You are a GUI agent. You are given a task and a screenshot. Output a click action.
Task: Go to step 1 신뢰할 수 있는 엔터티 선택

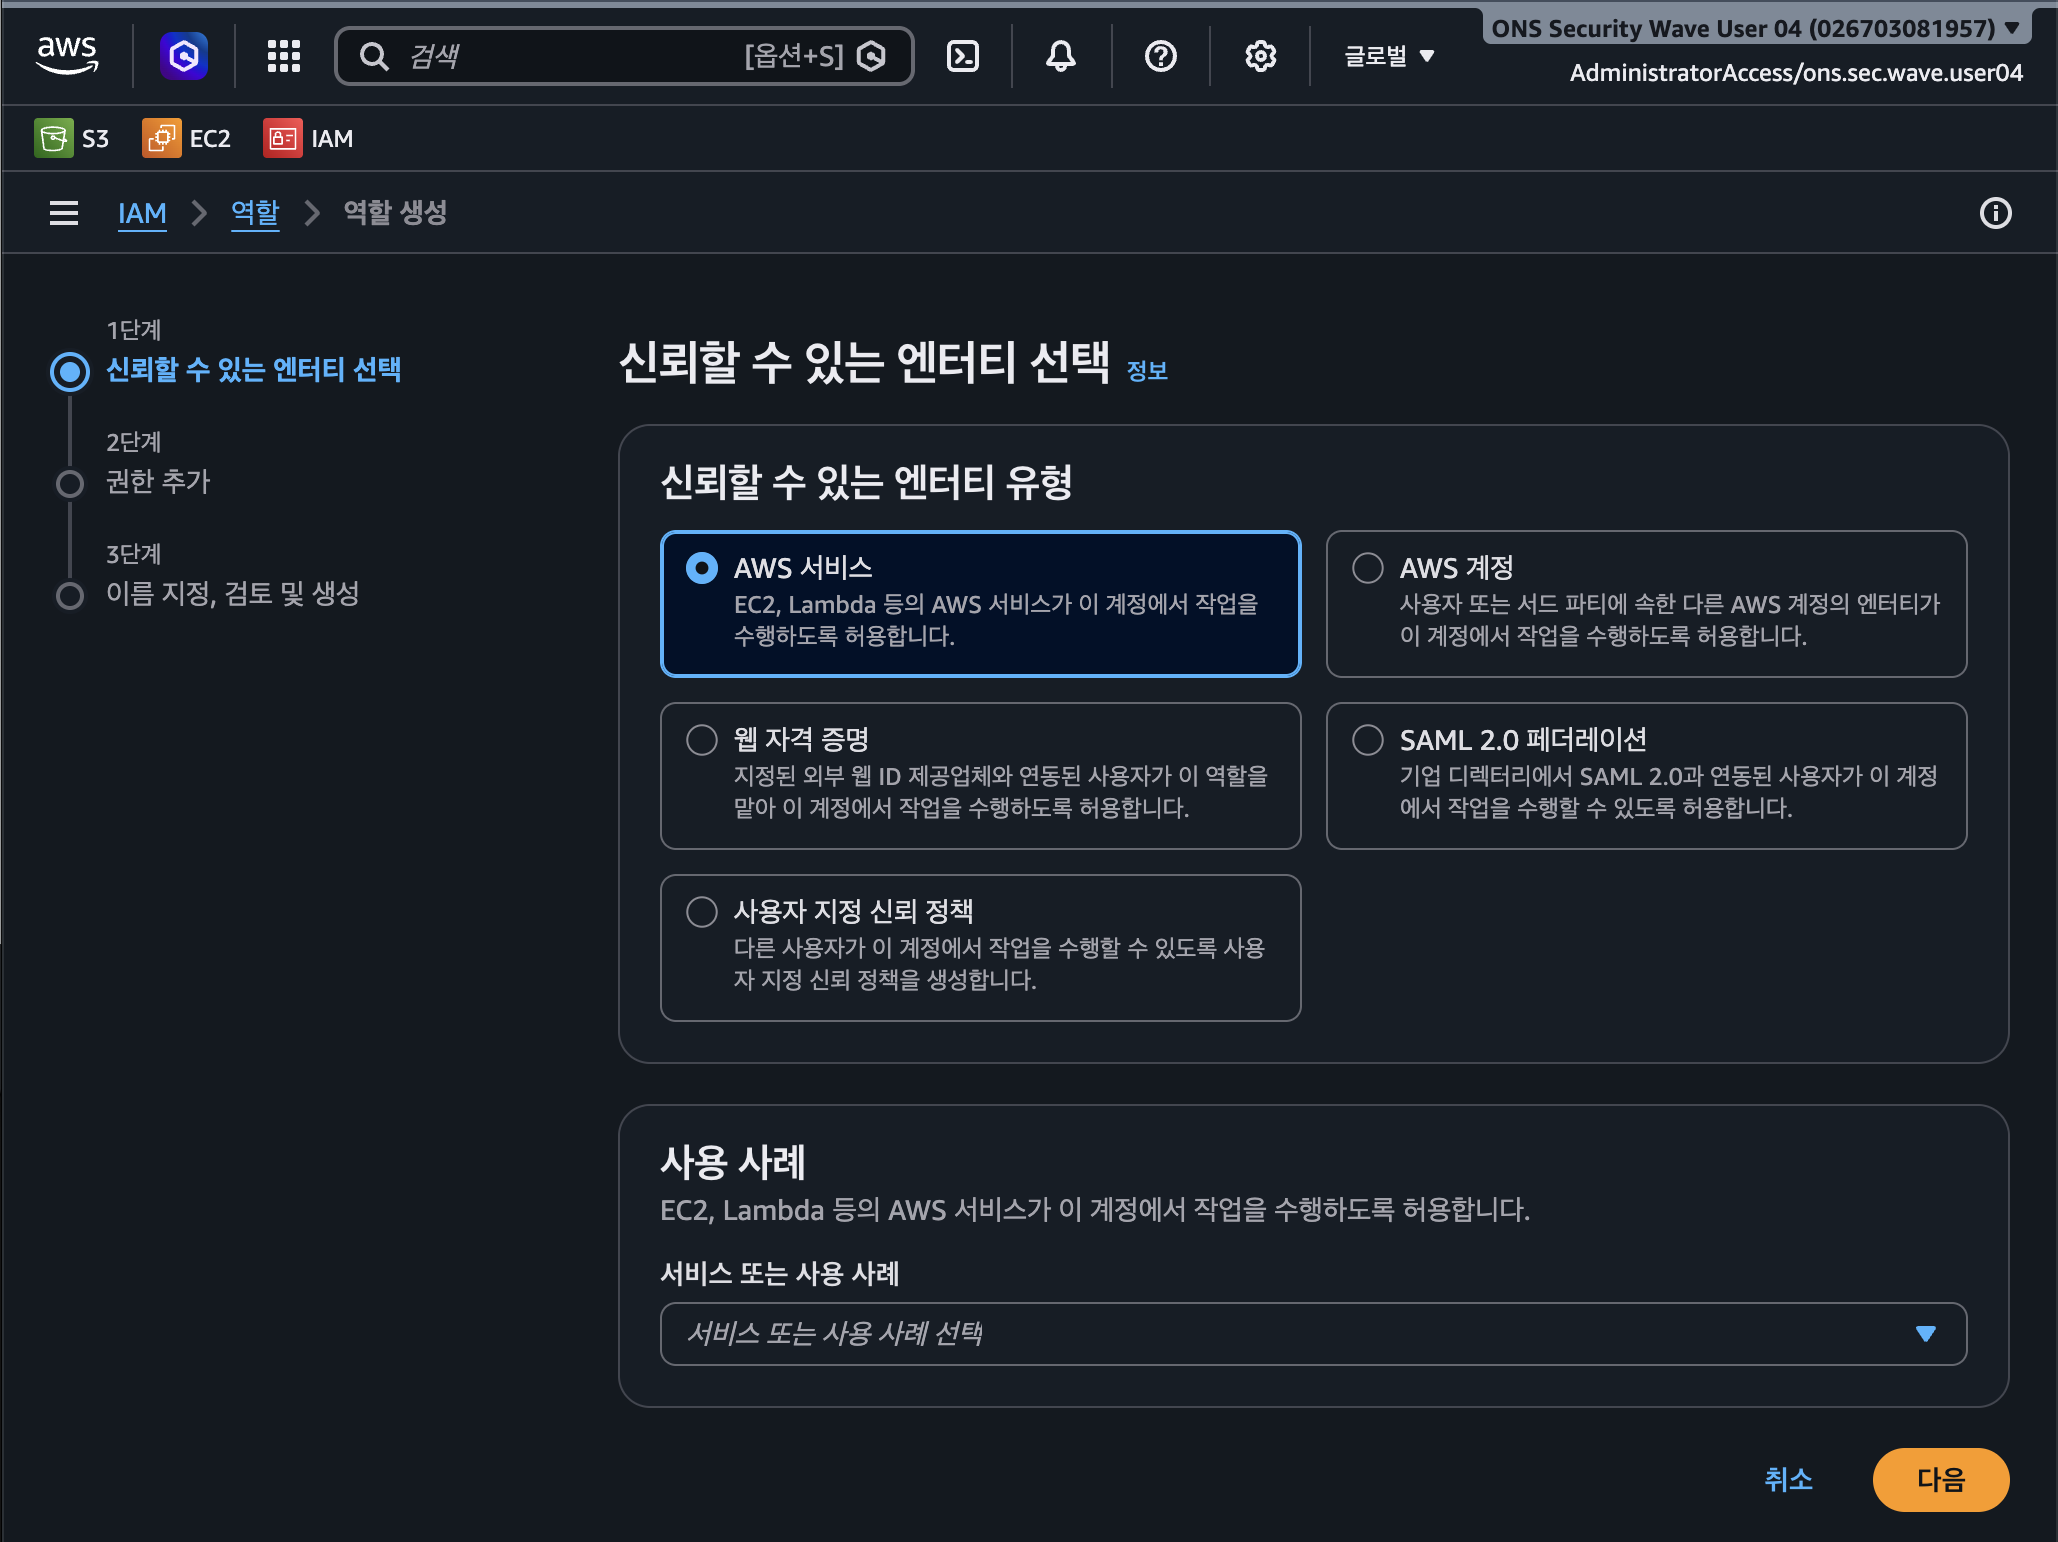[254, 370]
